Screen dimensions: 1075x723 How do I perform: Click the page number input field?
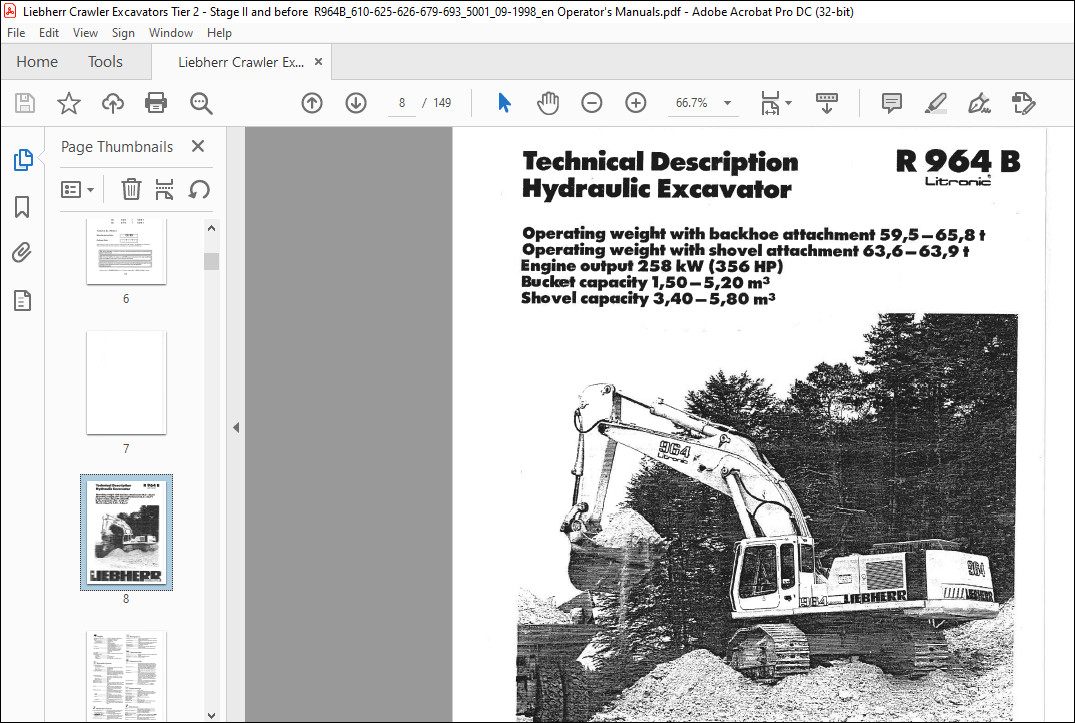click(402, 103)
